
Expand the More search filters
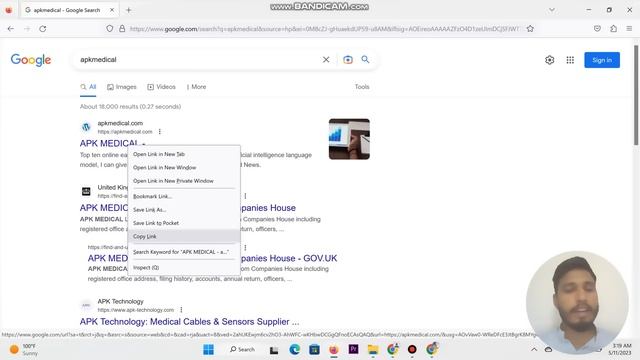pos(196,87)
